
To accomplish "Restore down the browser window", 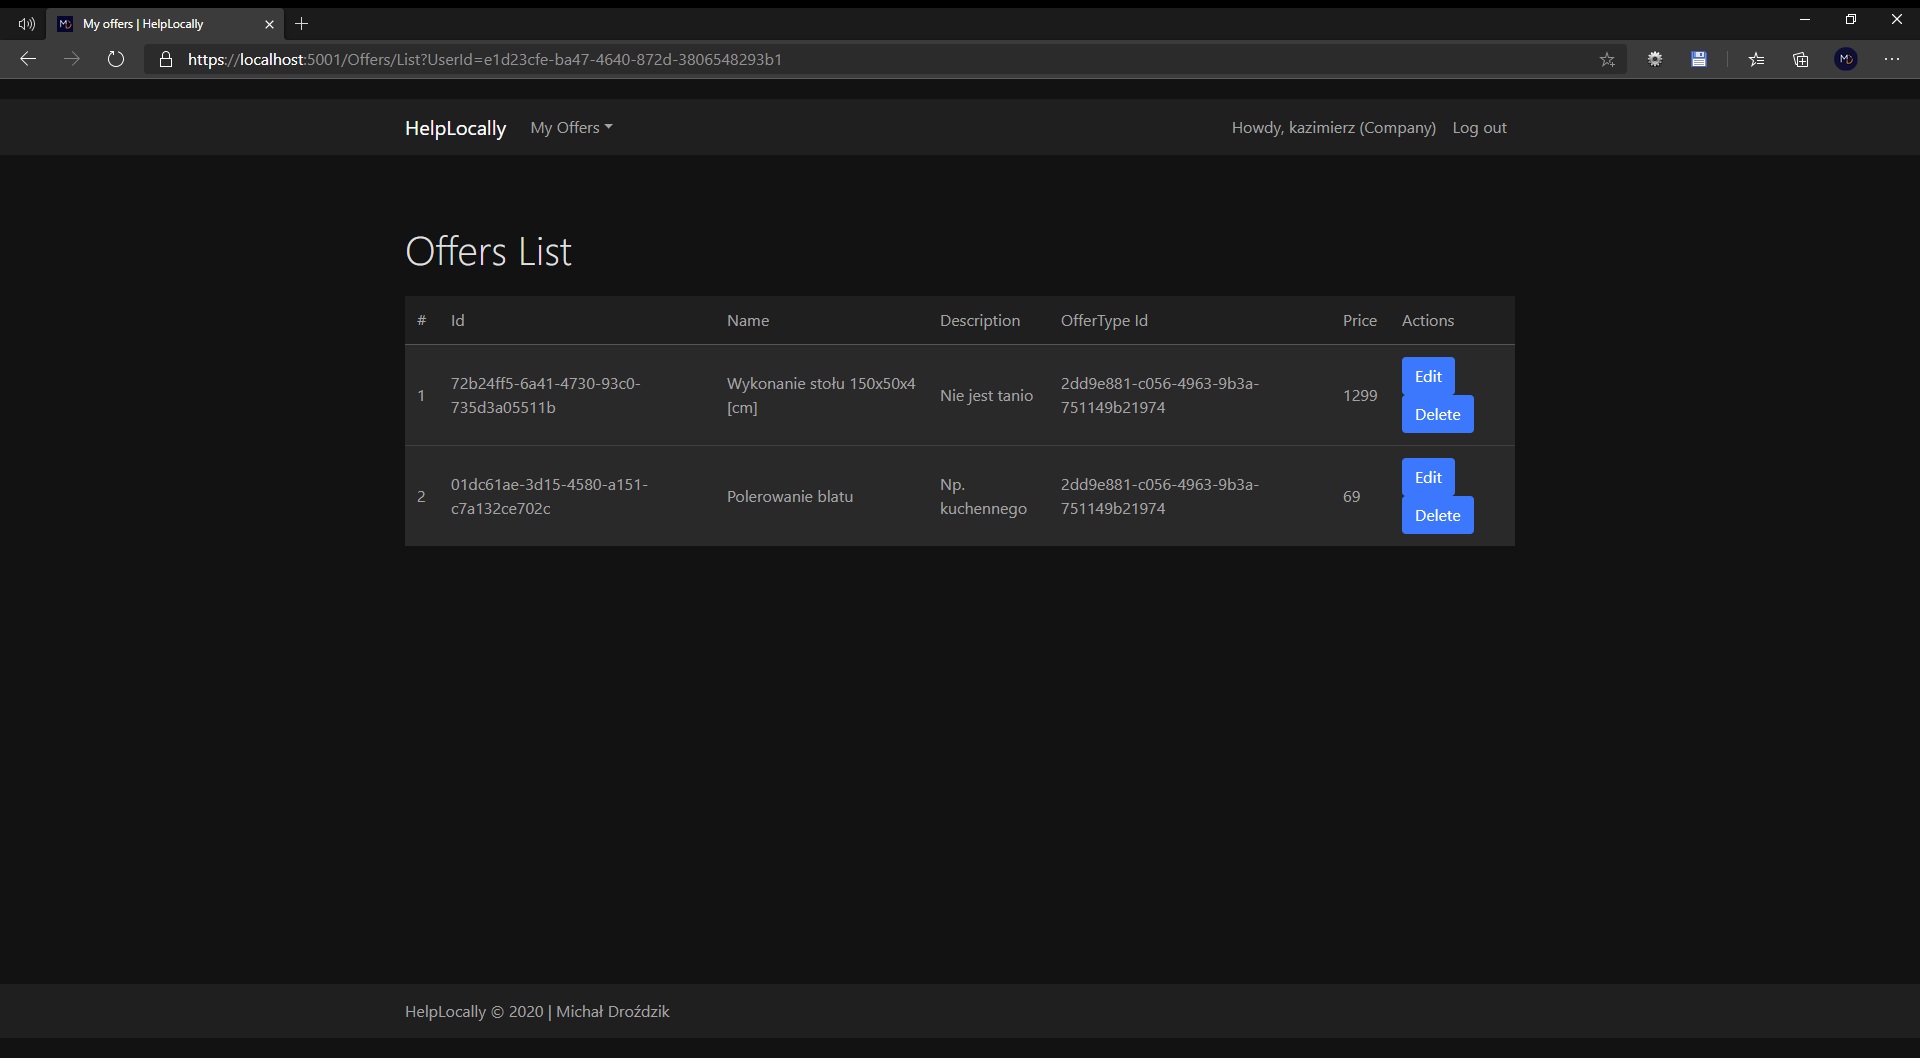I will (1851, 19).
